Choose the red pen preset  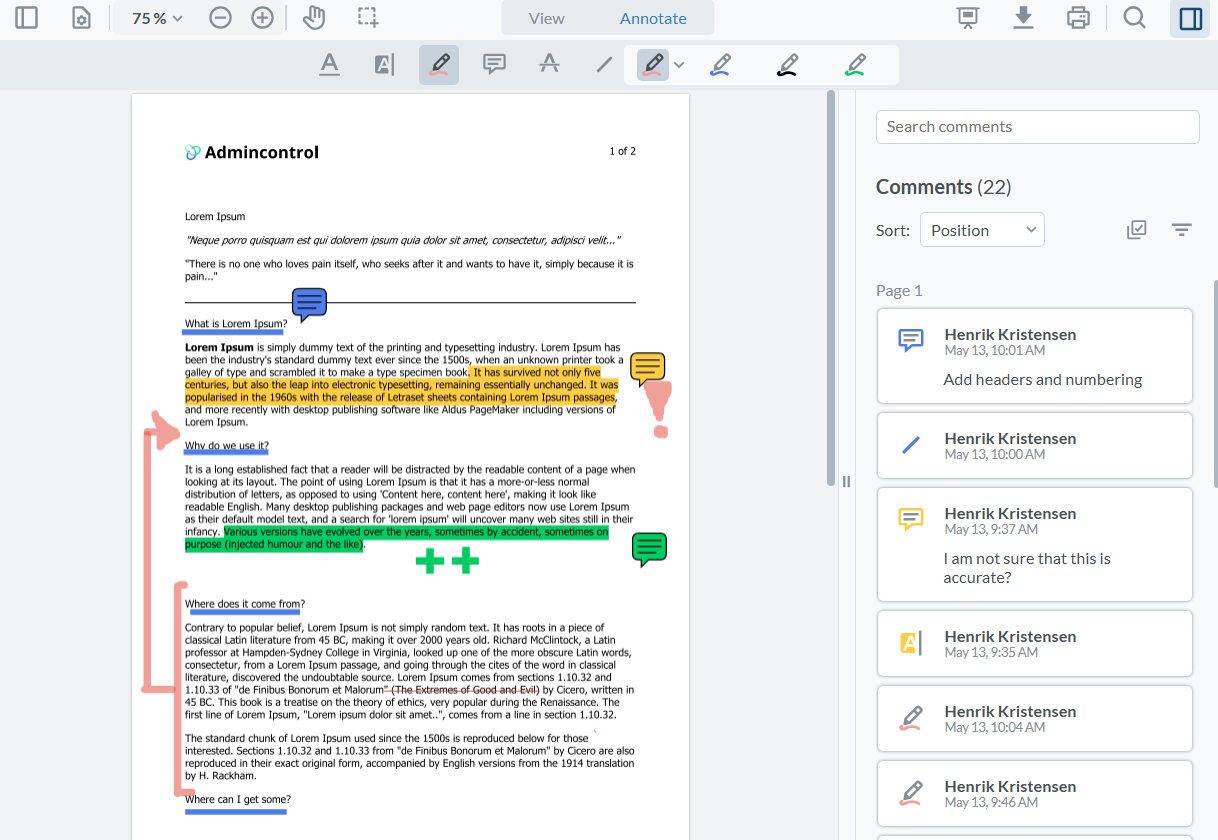tap(653, 65)
